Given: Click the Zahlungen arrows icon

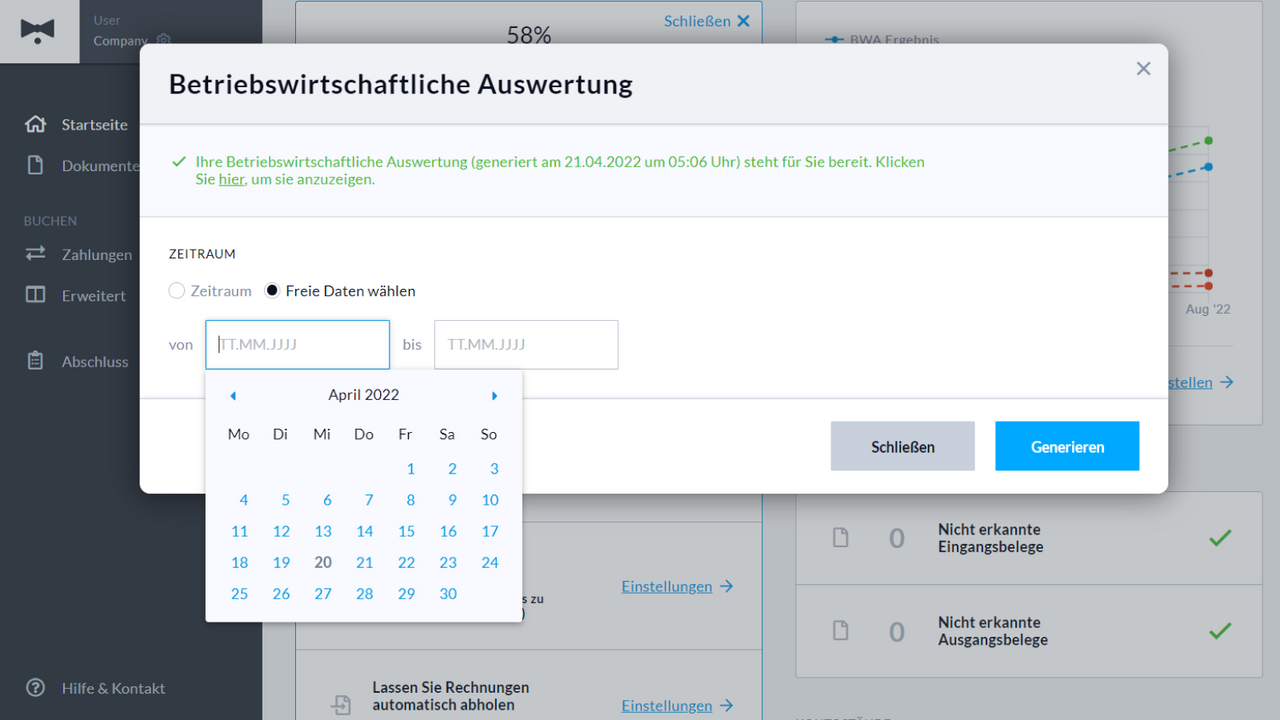Looking at the screenshot, I should [36, 254].
